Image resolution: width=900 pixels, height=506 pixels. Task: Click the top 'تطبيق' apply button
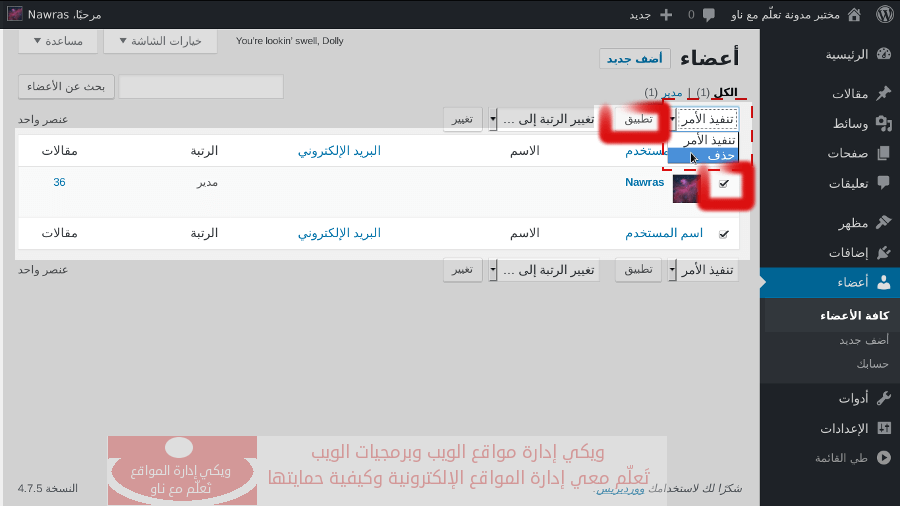tap(631, 120)
